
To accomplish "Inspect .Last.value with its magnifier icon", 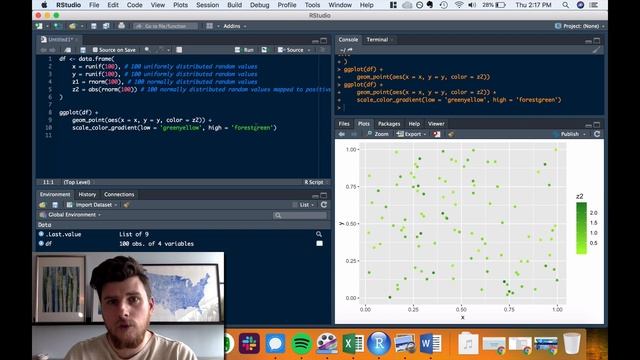I will [319, 234].
